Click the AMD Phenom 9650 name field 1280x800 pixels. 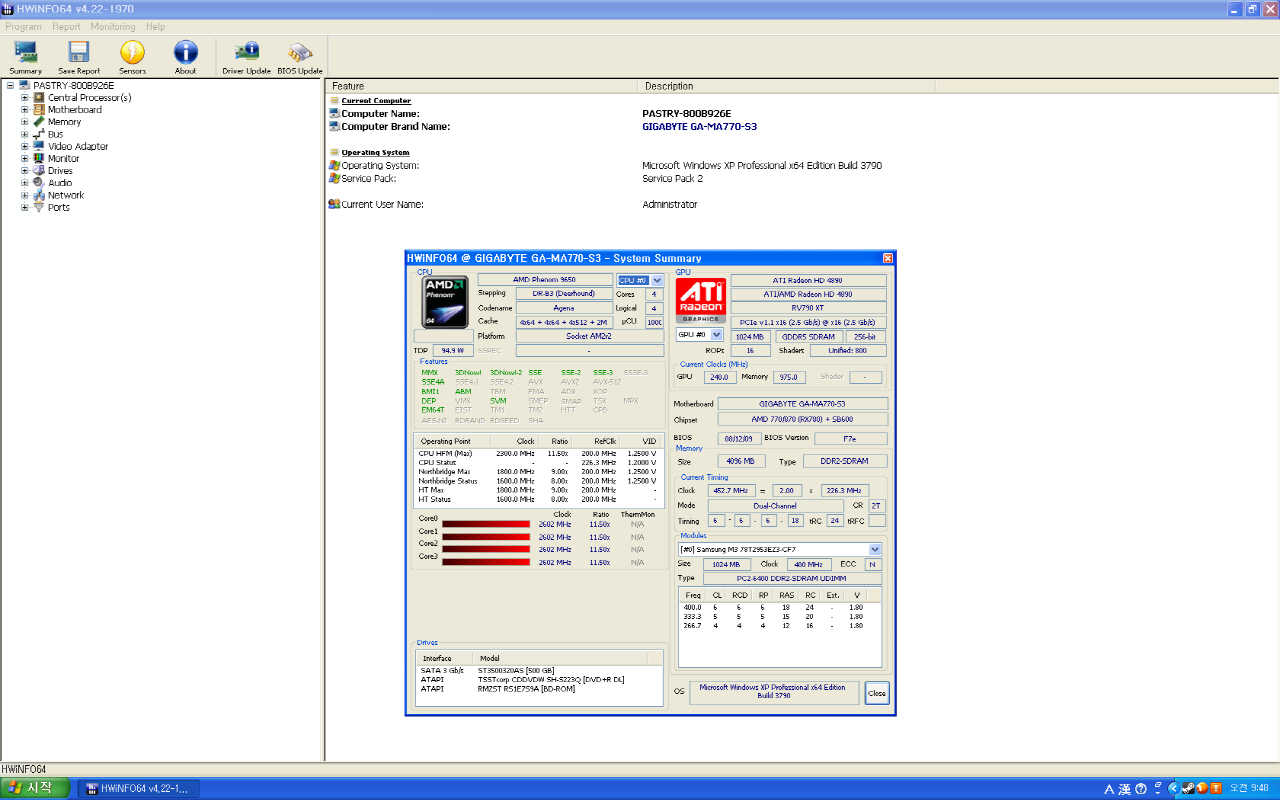click(545, 280)
